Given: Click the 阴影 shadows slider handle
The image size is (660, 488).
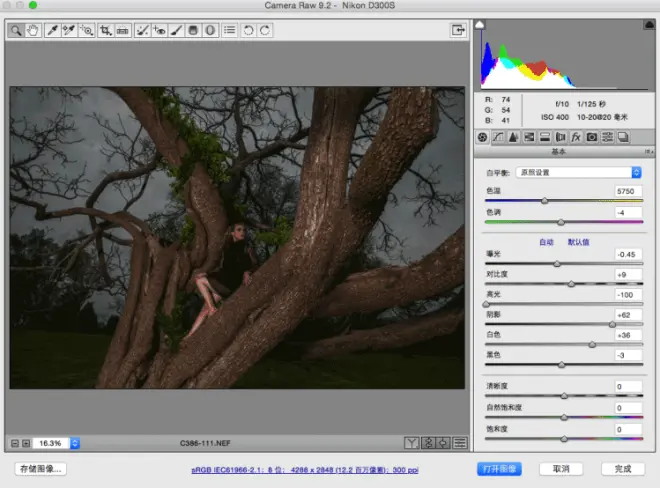Looking at the screenshot, I should (612, 324).
